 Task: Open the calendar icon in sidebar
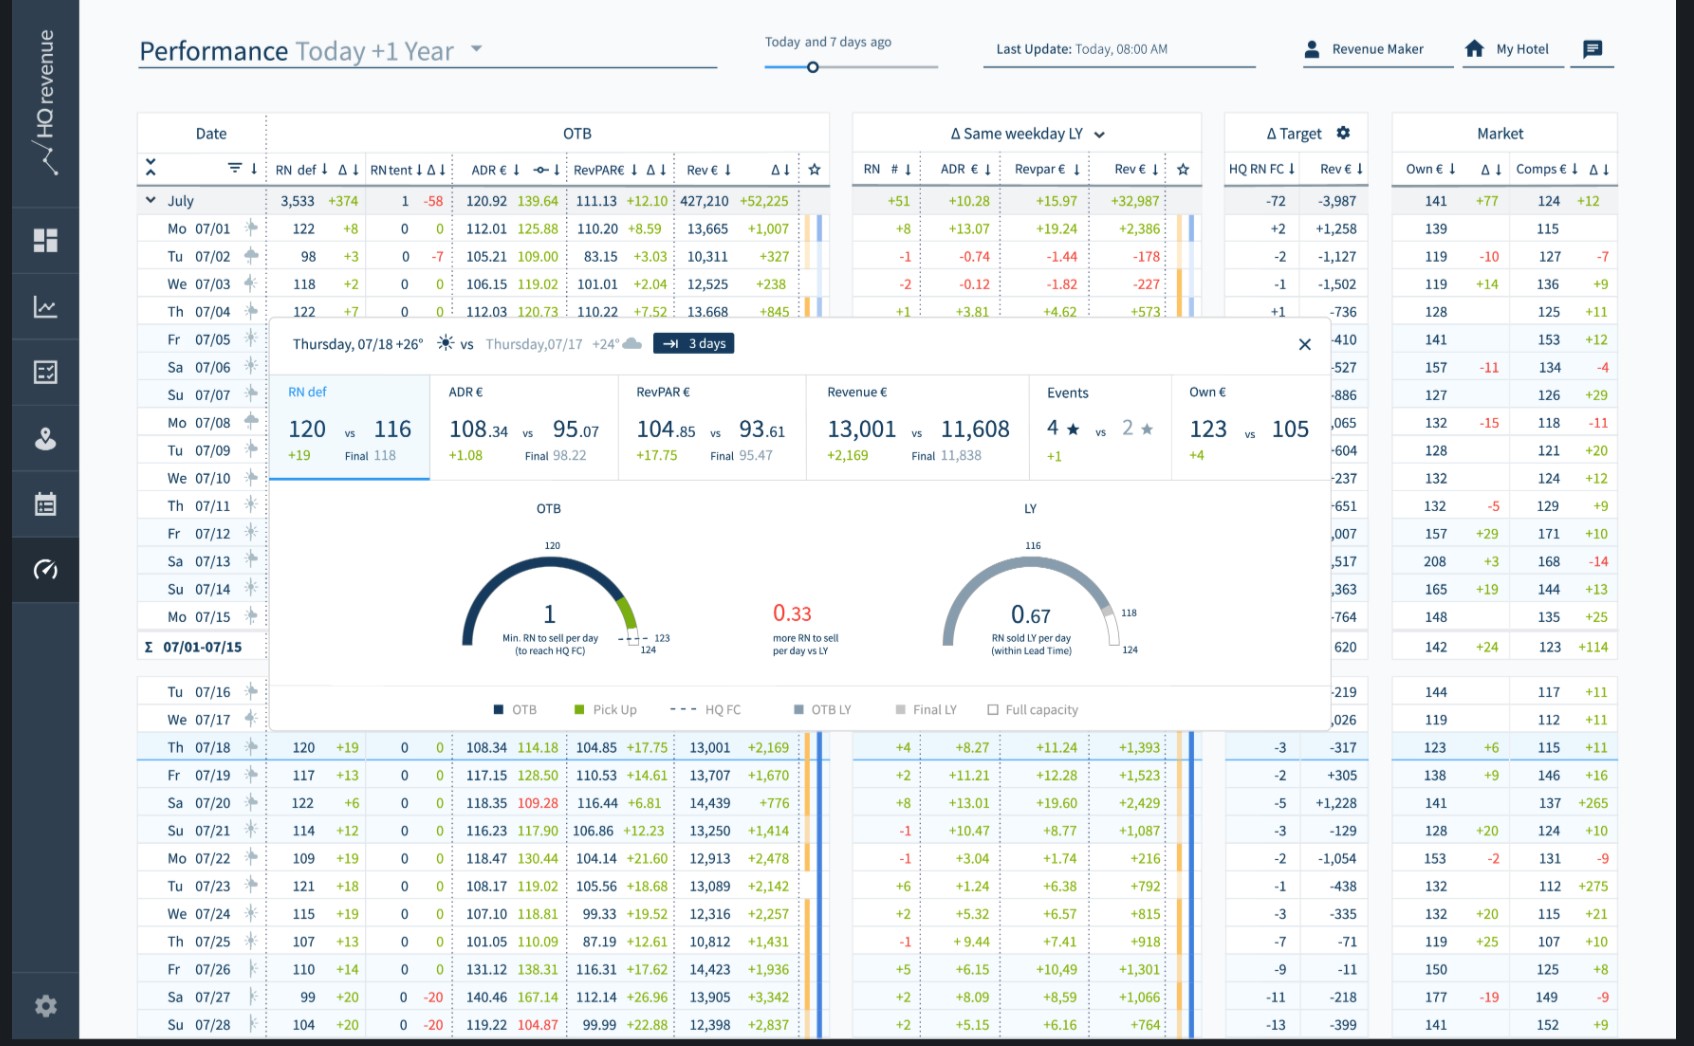tap(45, 504)
